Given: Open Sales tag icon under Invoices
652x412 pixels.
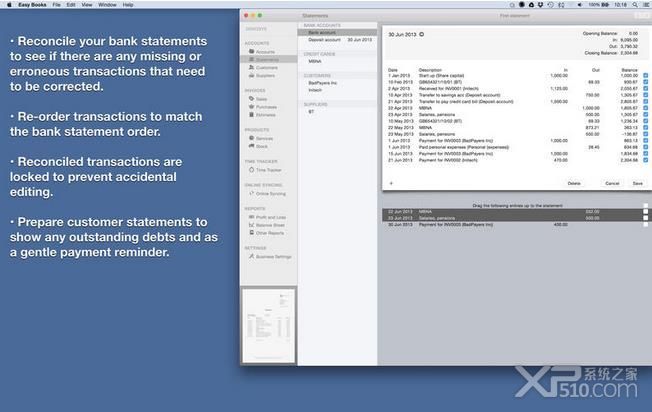Looking at the screenshot, I should (251, 99).
